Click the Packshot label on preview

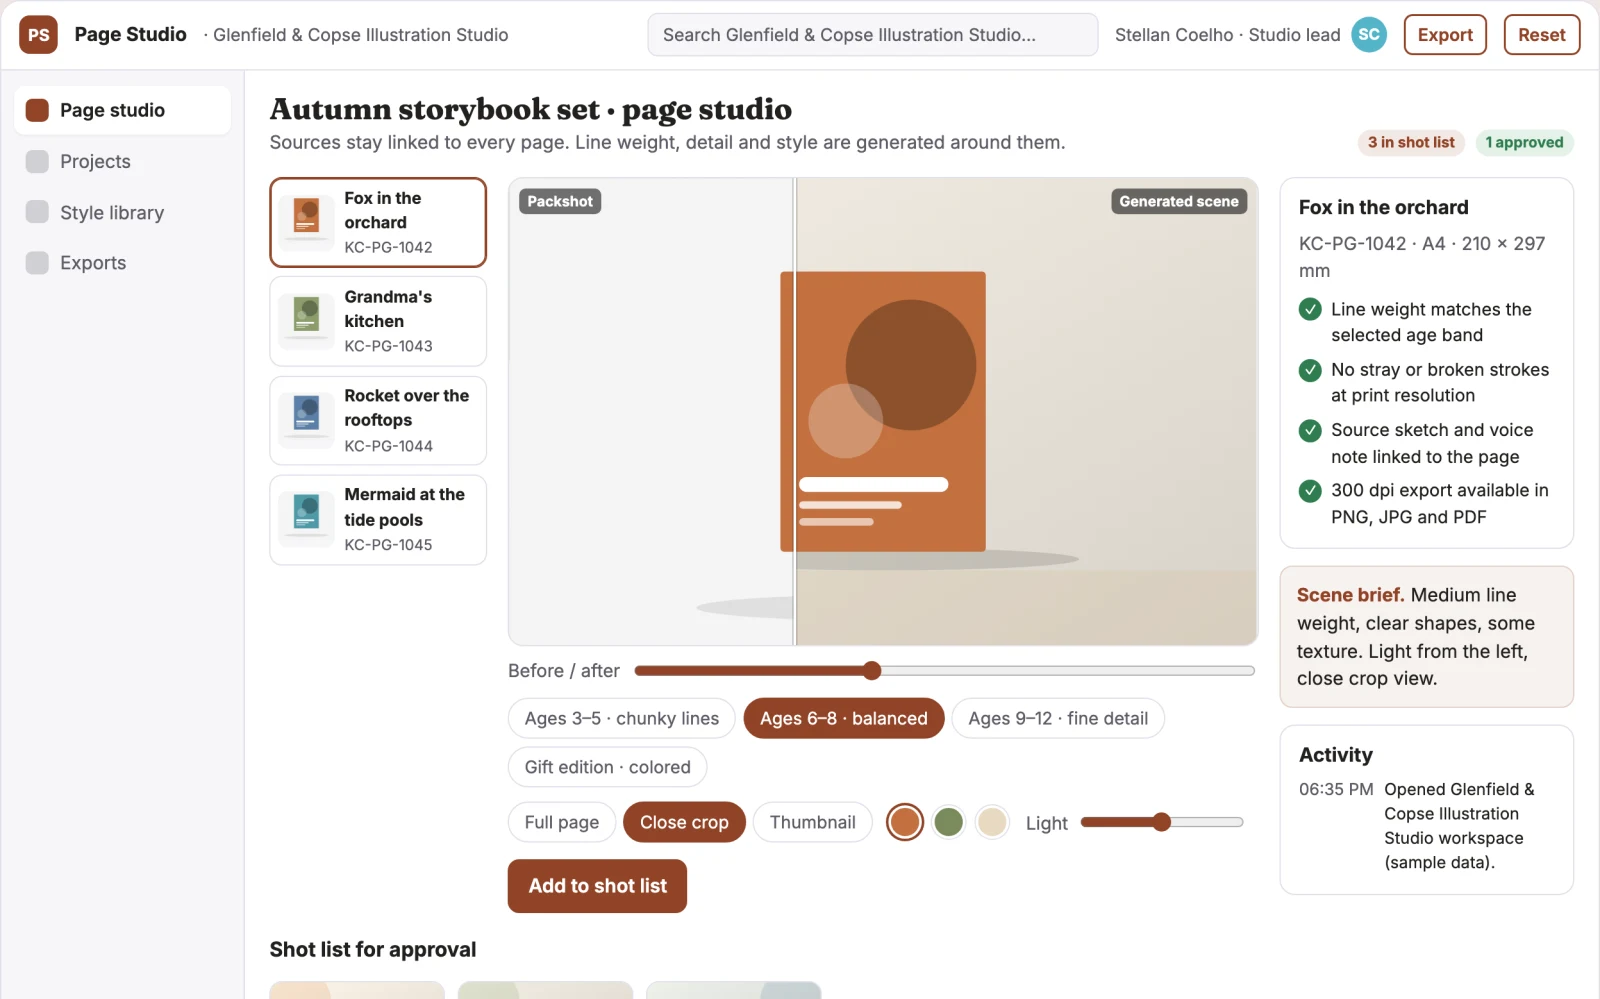(560, 201)
